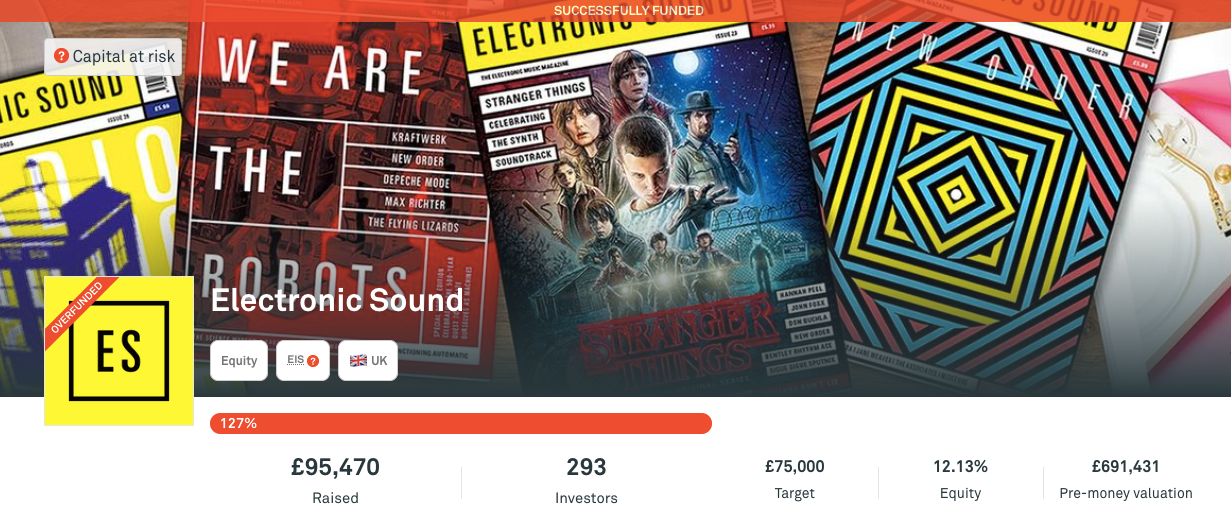The height and width of the screenshot is (528, 1231).
Task: Click the Successfully Funded banner
Action: 615,11
